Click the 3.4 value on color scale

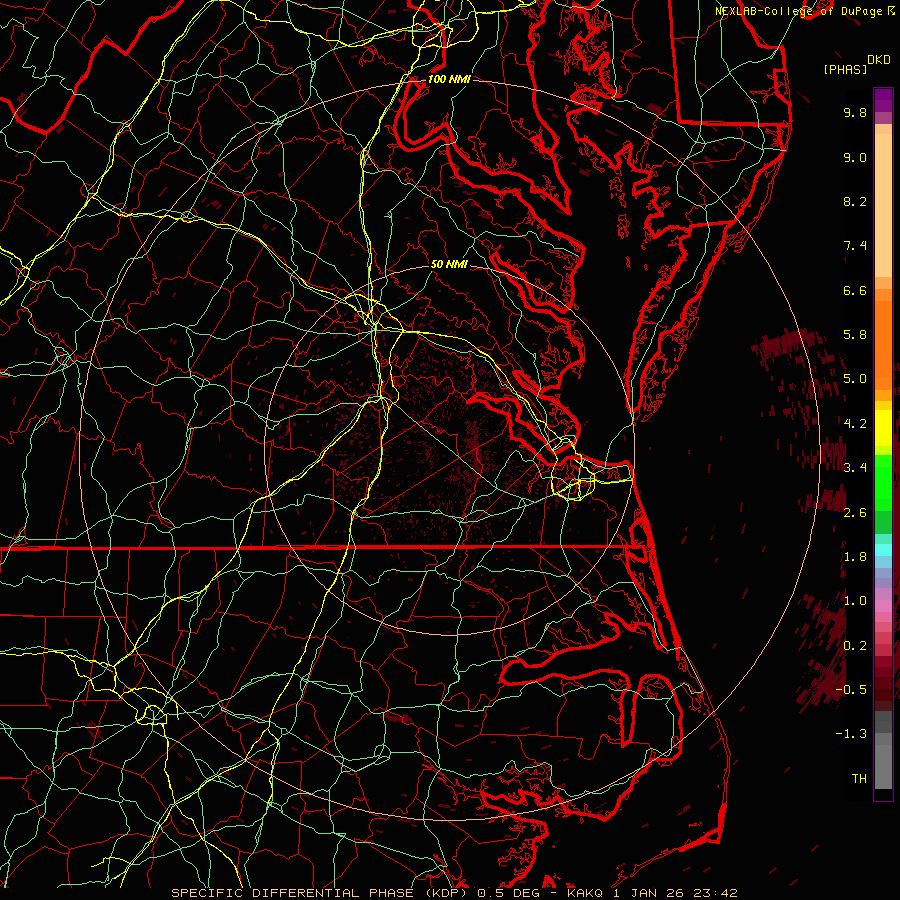(855, 468)
